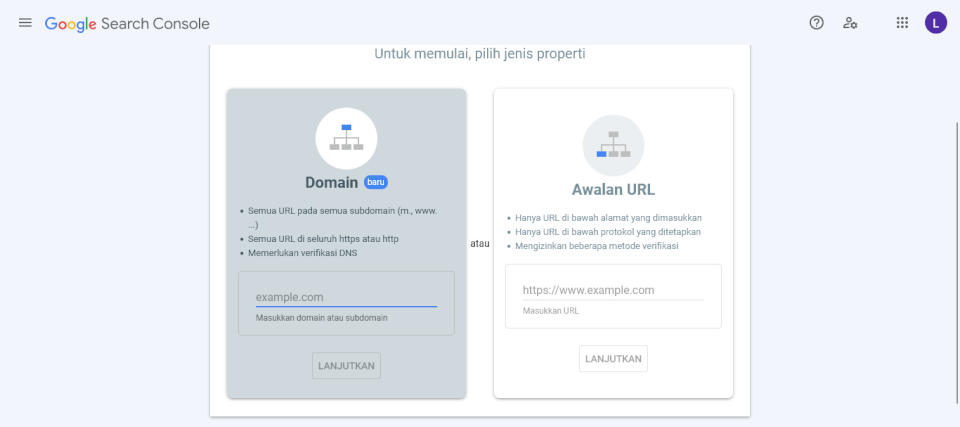Click the Google Search Console logo
960x427 pixels.
pyautogui.click(x=127, y=24)
